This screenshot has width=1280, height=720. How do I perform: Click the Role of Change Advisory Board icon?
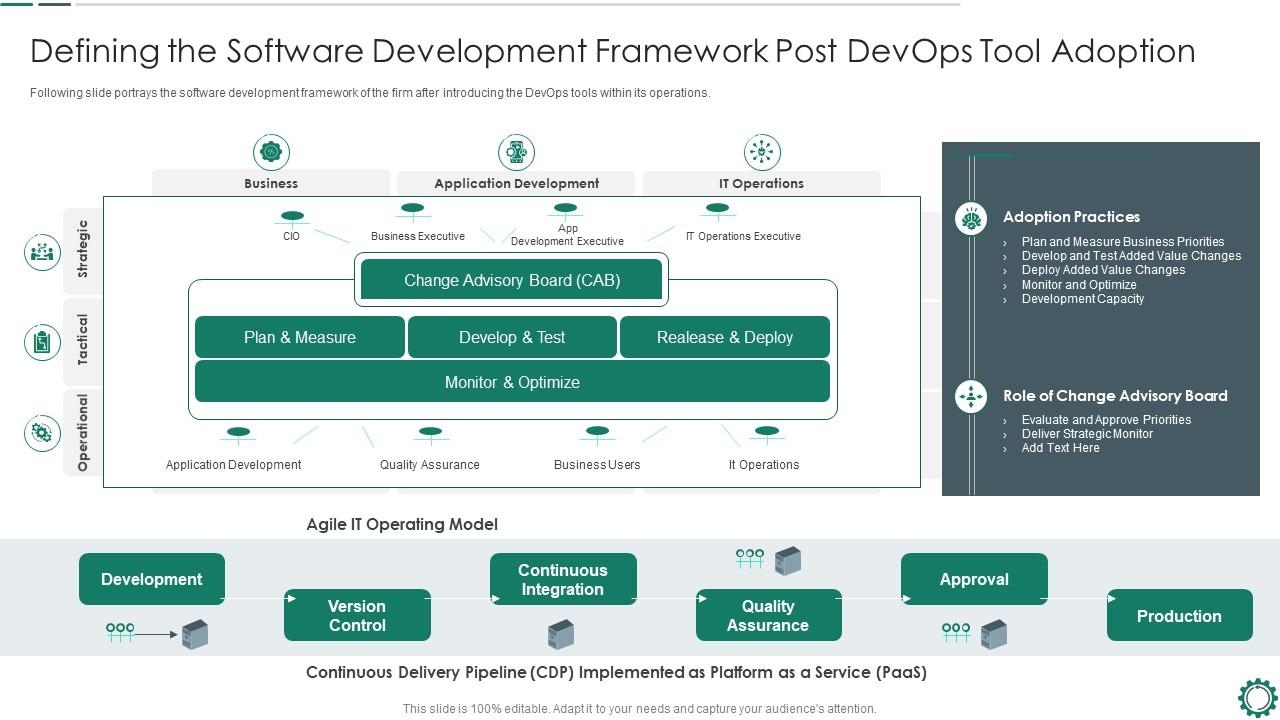point(970,396)
